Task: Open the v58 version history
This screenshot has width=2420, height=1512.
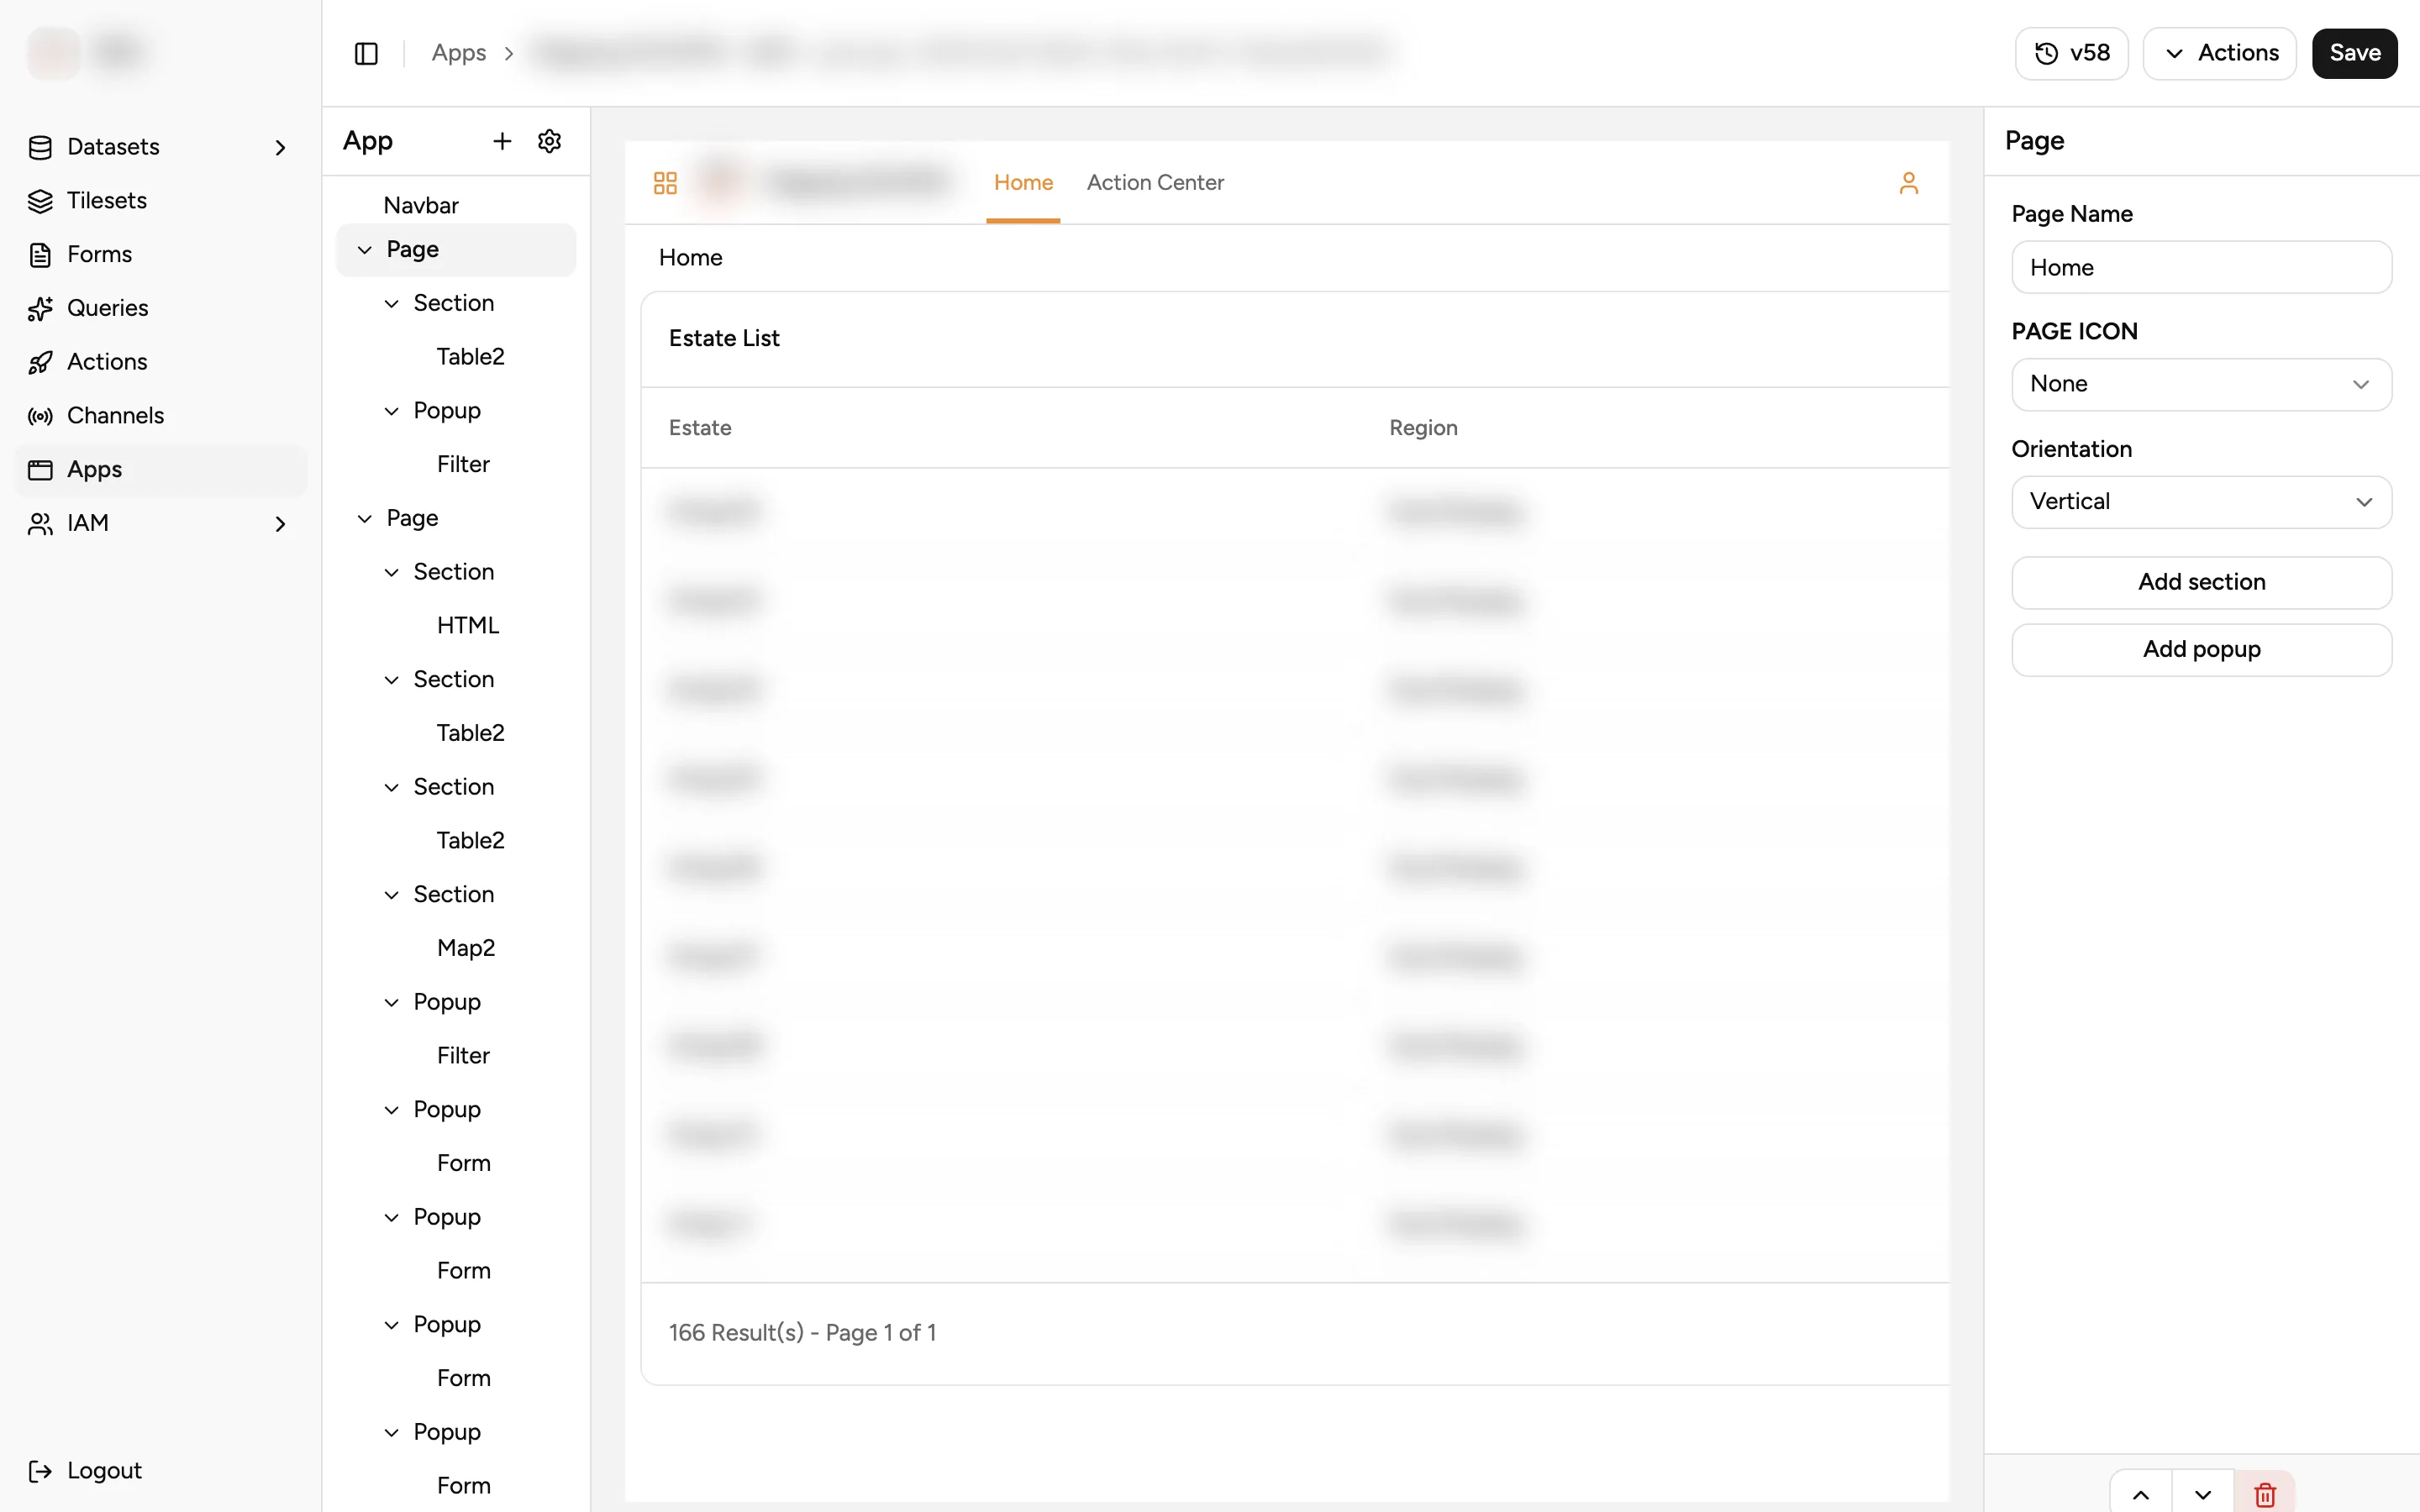Action: [x=2071, y=53]
